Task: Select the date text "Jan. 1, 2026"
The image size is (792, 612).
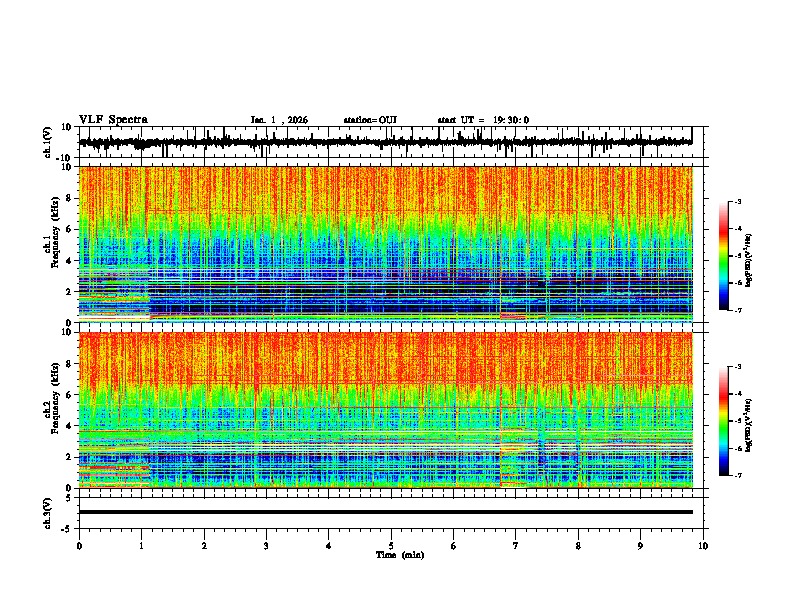Action: click(x=279, y=120)
